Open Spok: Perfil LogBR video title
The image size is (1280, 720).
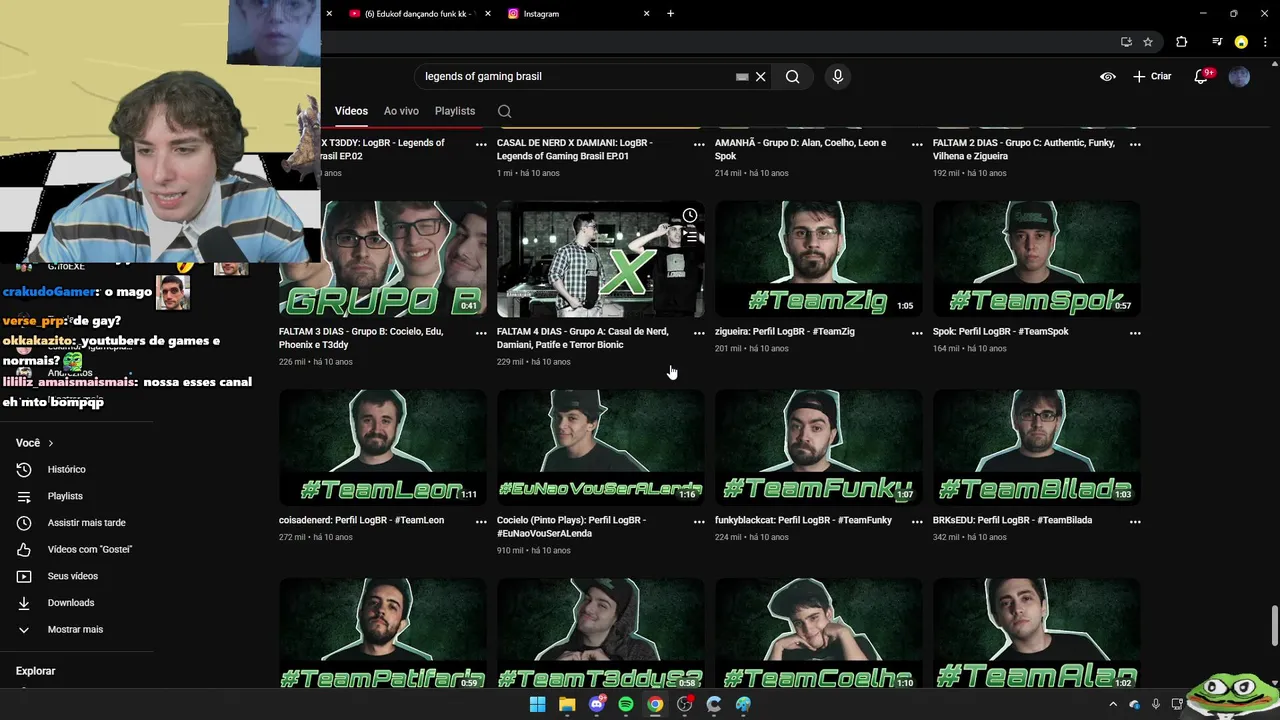(x=1001, y=332)
